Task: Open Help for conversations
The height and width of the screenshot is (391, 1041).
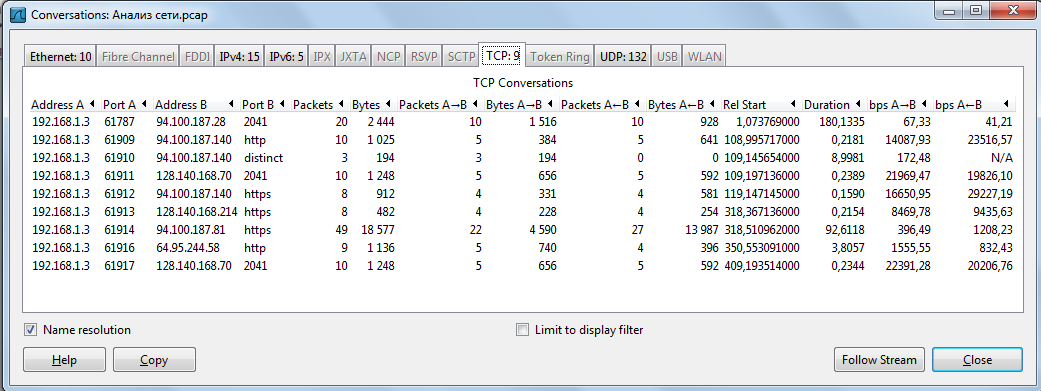Action: 64,360
